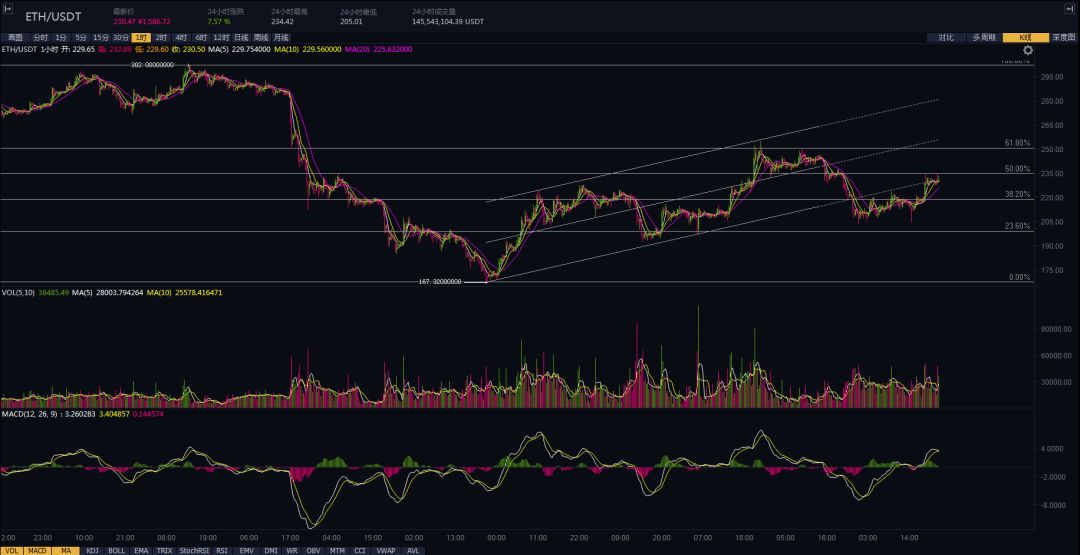Select the 1分 interval
Screen dimensions: 1080x555
pyautogui.click(x=62, y=38)
